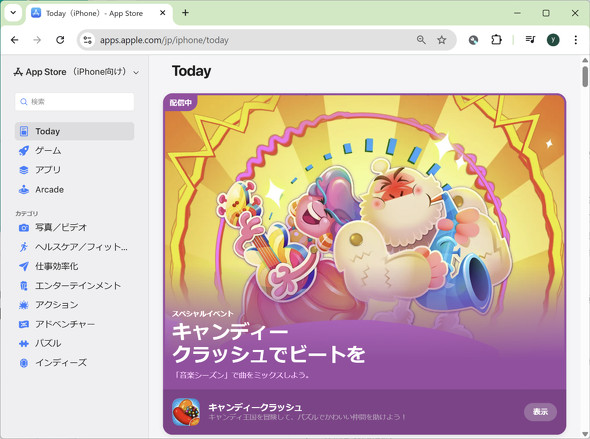Go back to previous page

[15, 40]
